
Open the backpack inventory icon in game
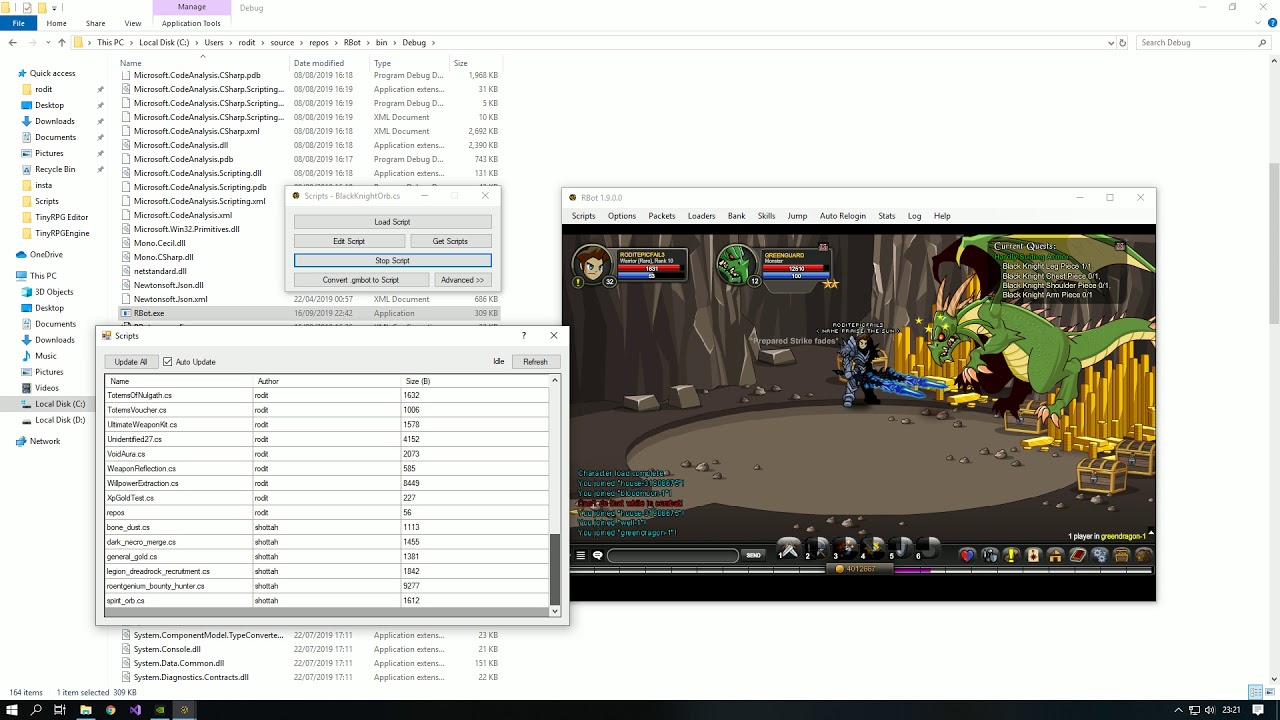(1144, 555)
